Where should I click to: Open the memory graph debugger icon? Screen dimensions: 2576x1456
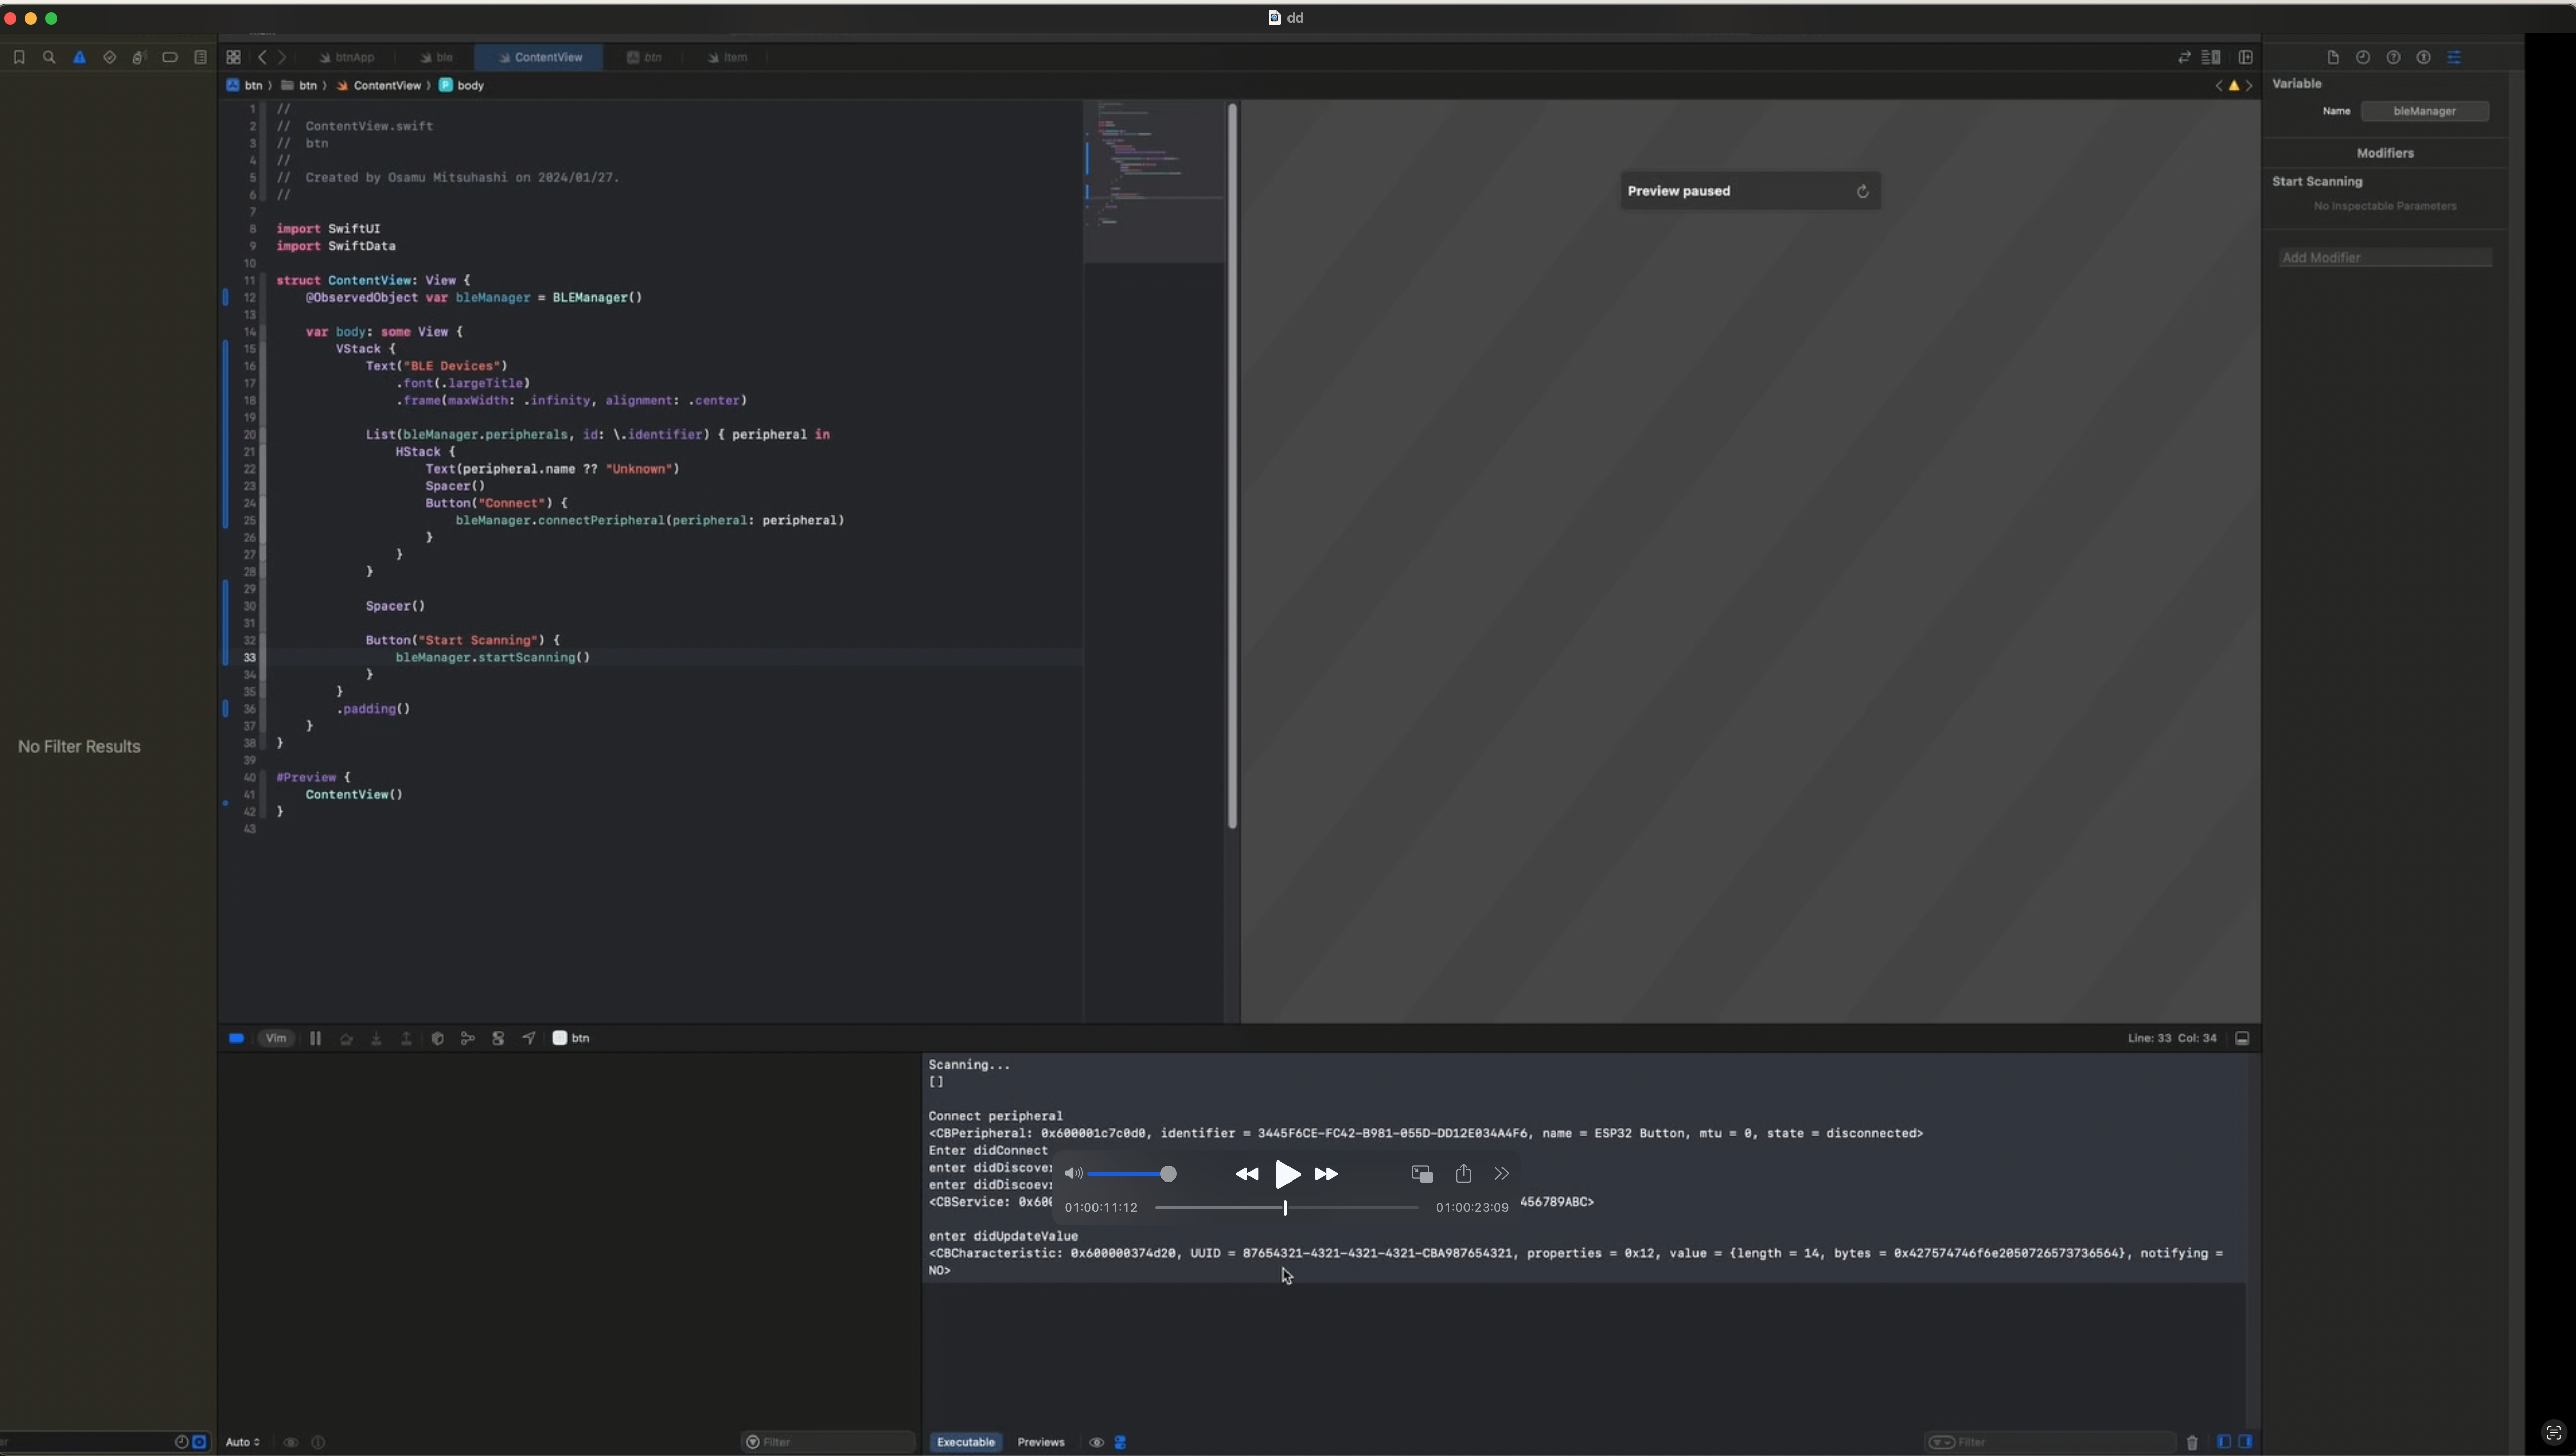[x=468, y=1038]
